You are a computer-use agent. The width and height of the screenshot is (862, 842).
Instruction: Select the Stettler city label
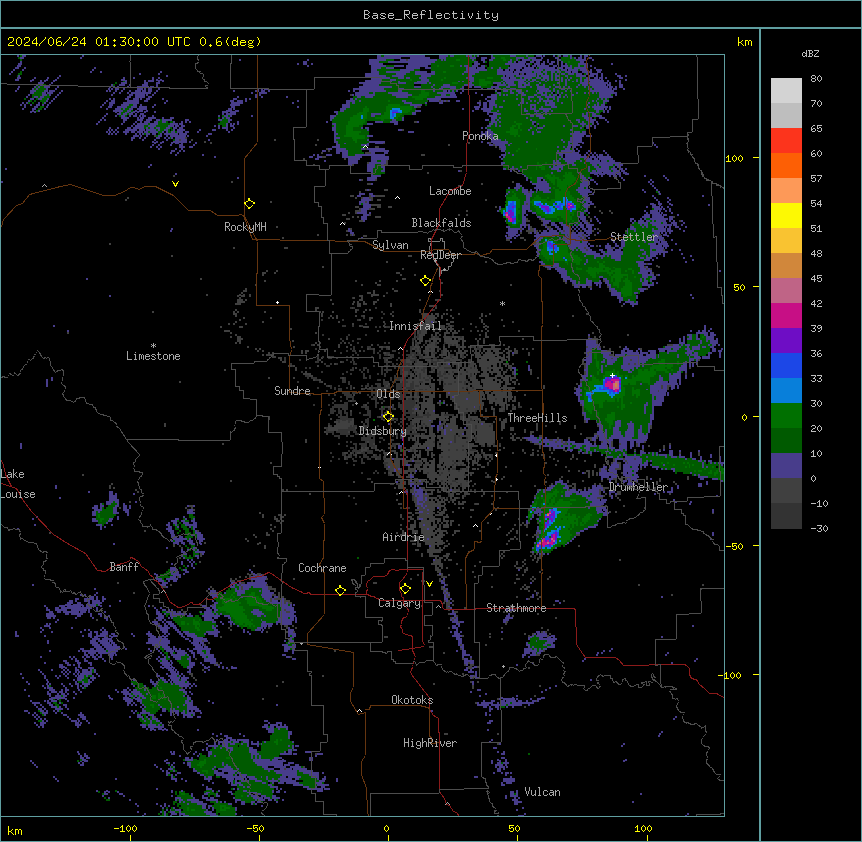pyautogui.click(x=634, y=237)
